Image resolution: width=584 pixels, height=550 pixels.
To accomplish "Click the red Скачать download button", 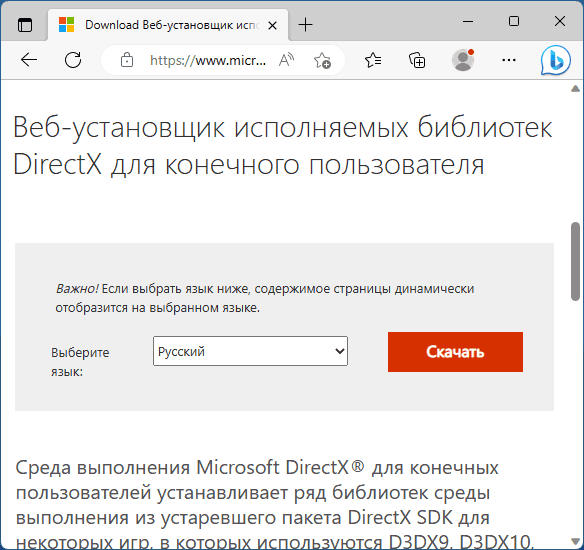I will (x=455, y=352).
